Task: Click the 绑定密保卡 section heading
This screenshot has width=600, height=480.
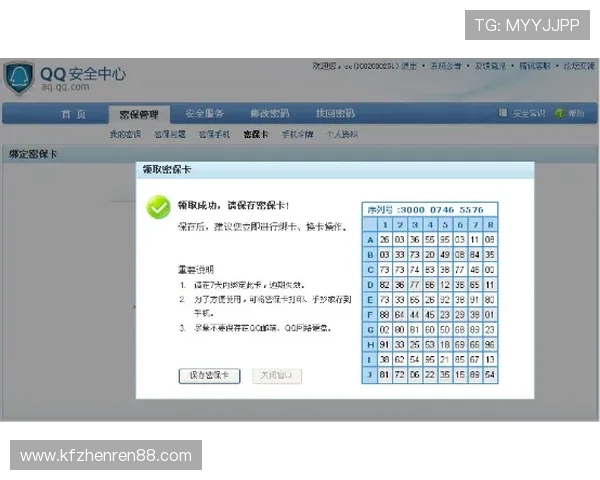Action: [33, 154]
